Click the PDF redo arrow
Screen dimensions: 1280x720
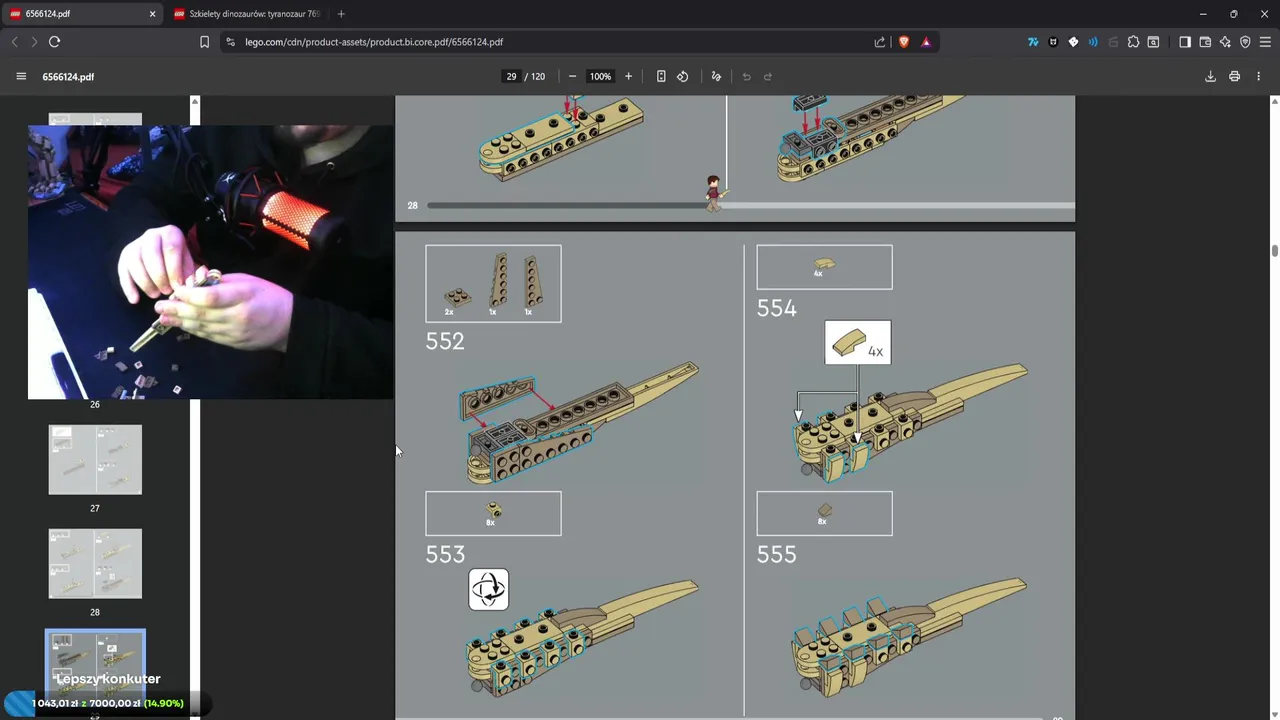coord(768,77)
